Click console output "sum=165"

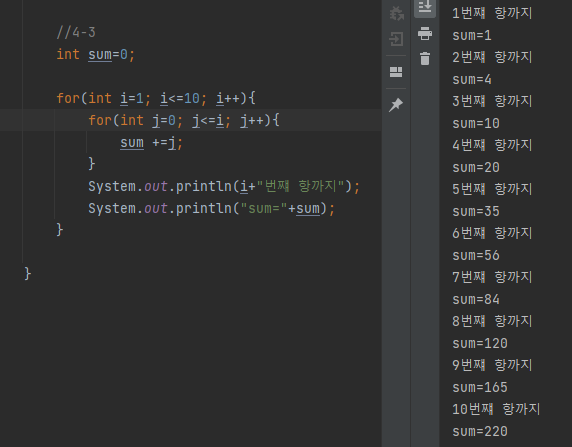click(480, 388)
